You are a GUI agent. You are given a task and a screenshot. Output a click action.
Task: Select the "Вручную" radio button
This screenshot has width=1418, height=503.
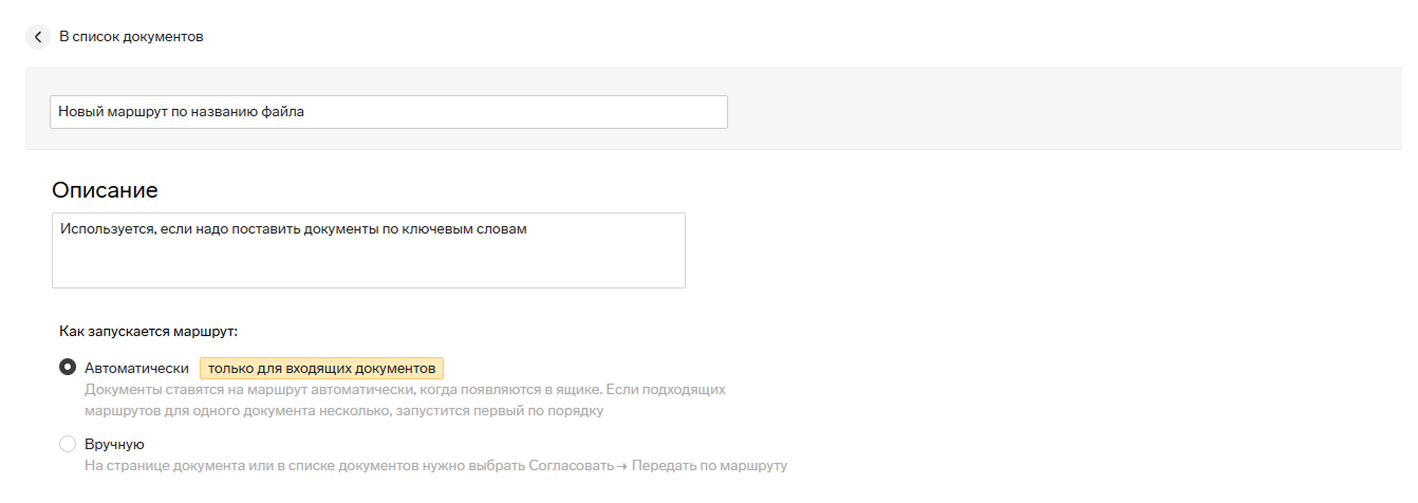tap(67, 444)
